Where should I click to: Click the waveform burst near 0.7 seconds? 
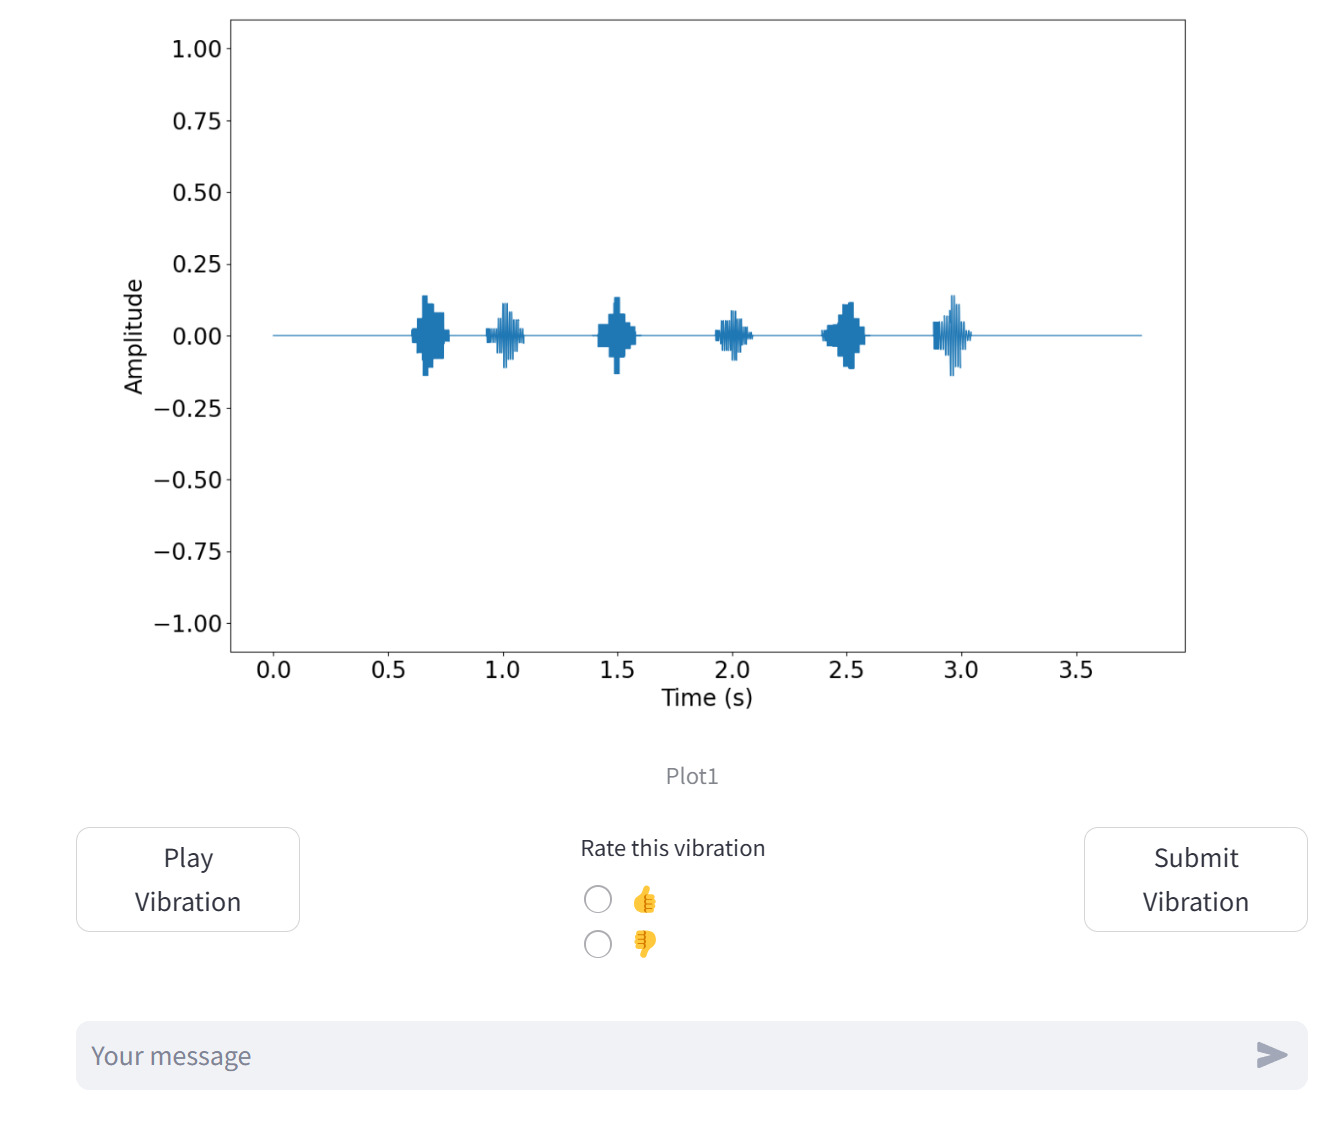click(x=430, y=336)
